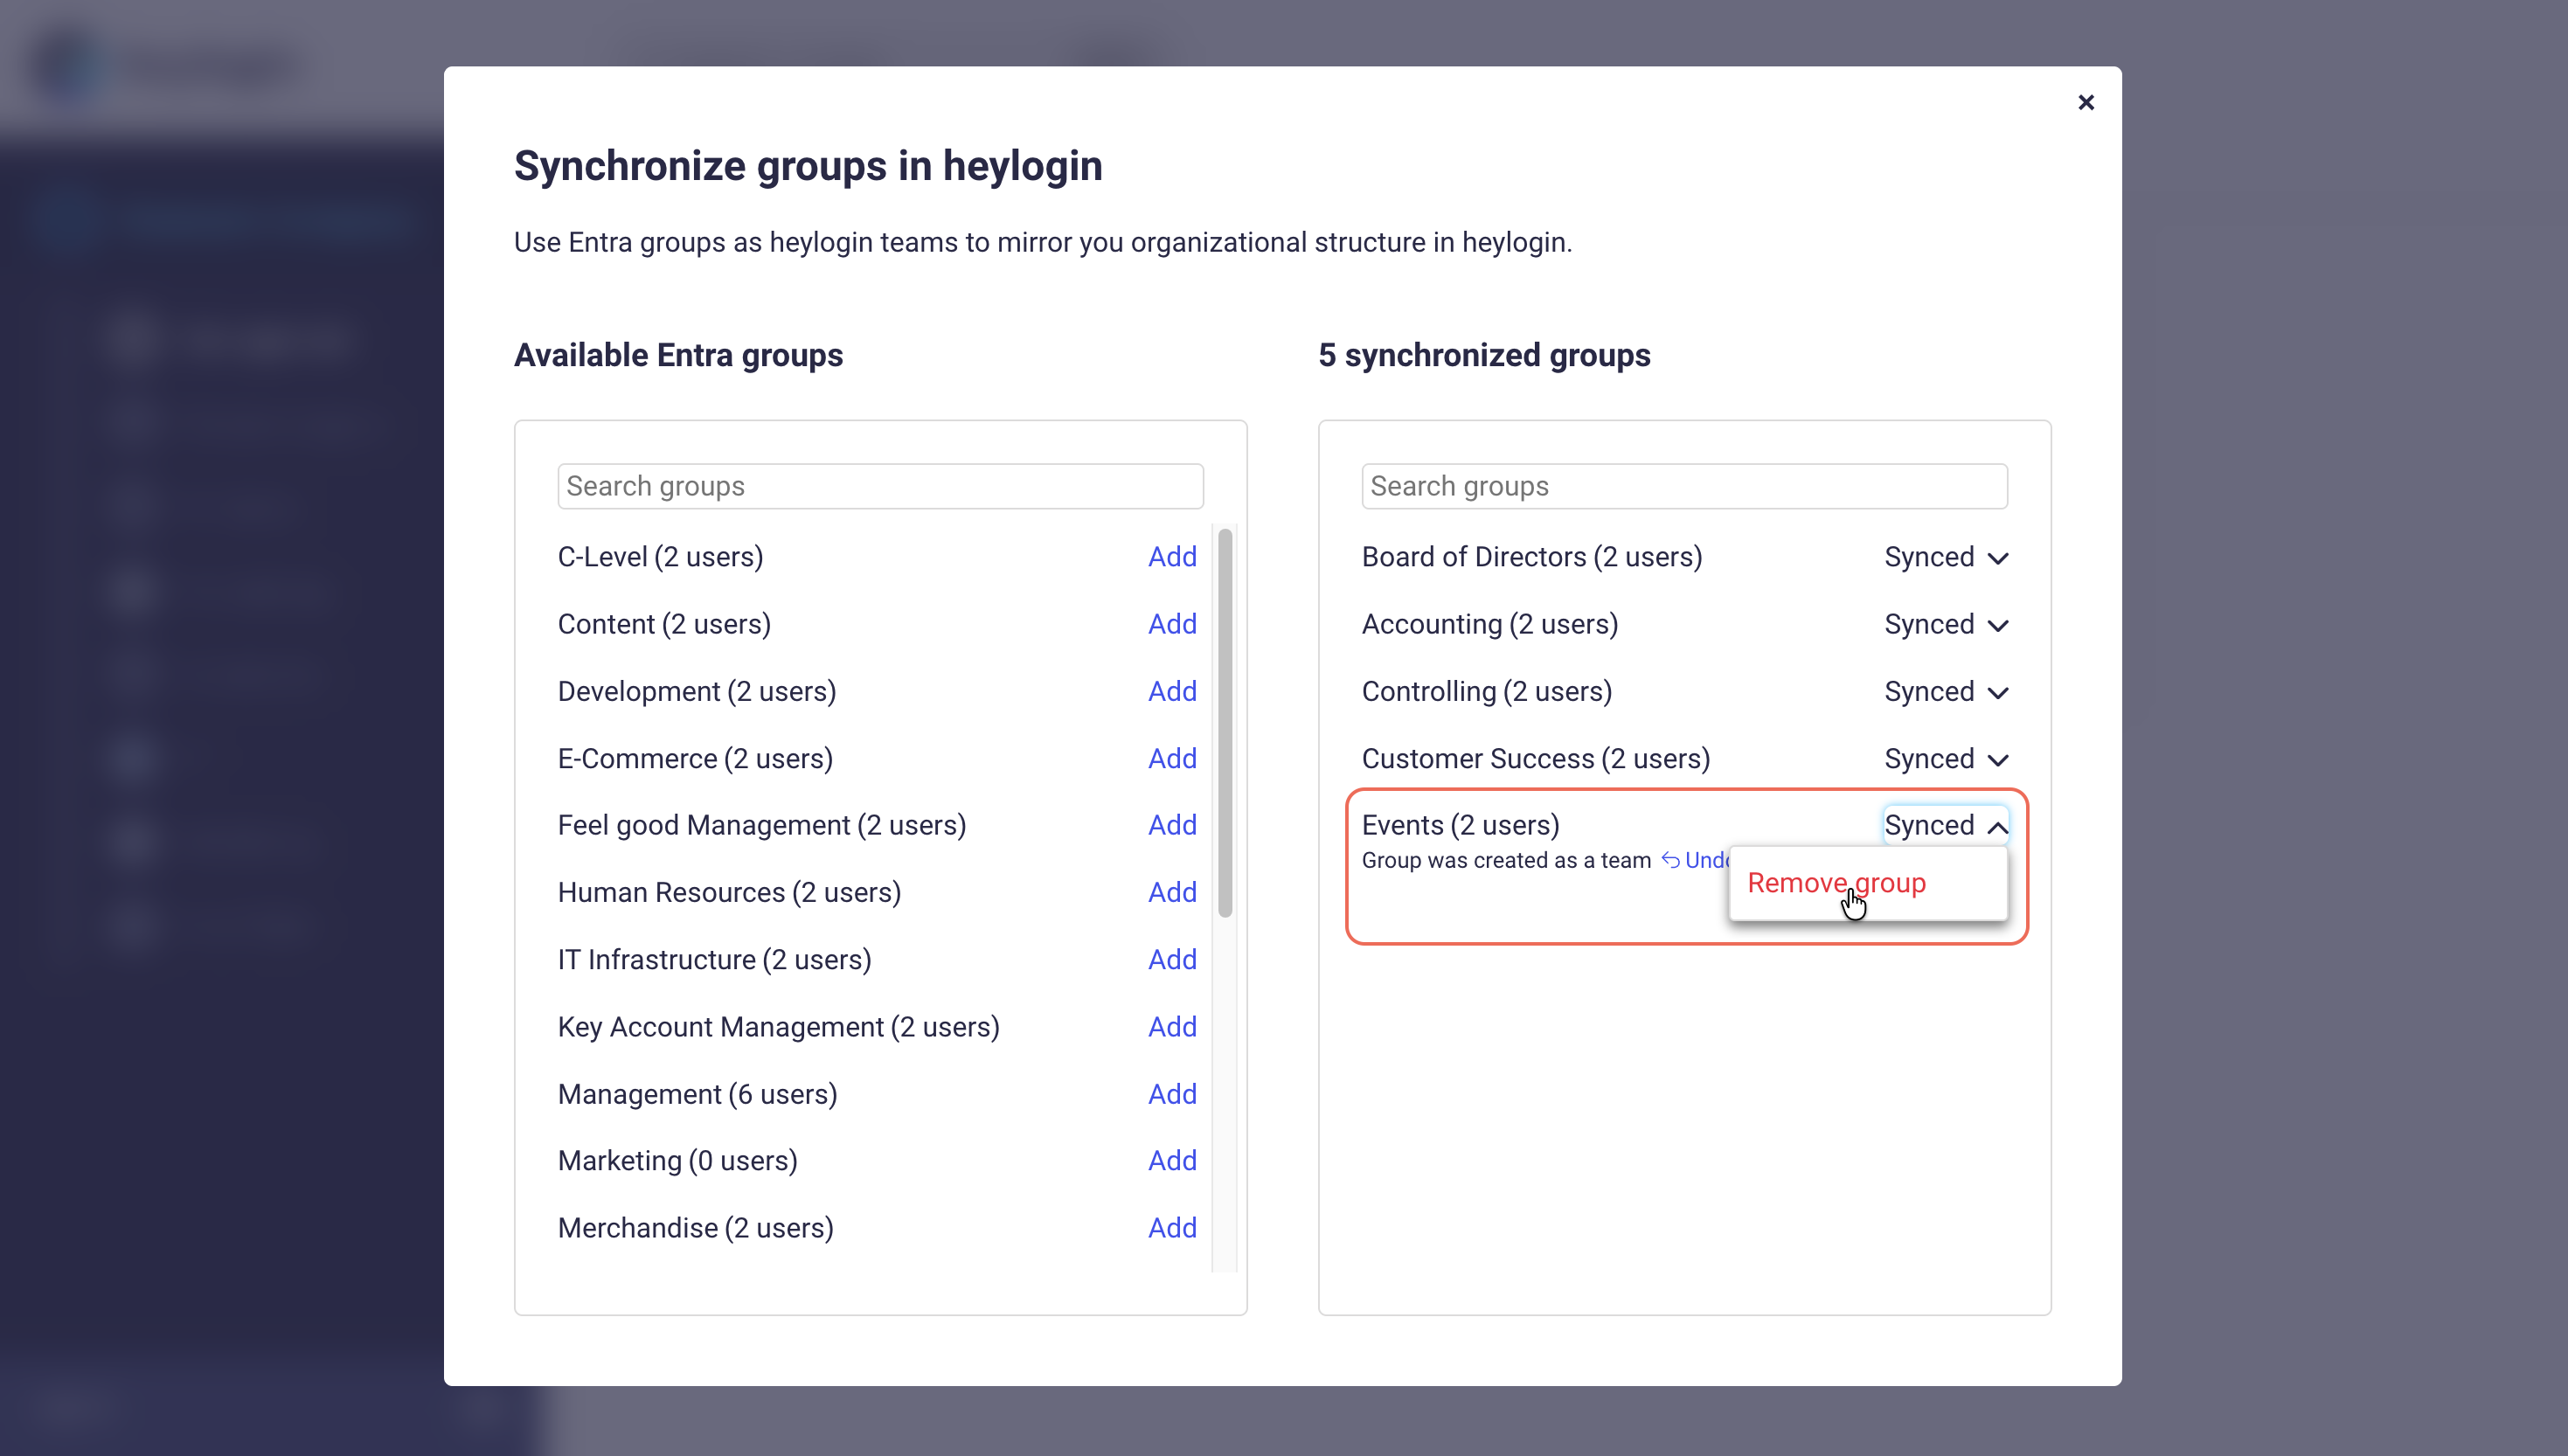This screenshot has width=2568, height=1456.
Task: Add the Marketing group
Action: 1172,1161
